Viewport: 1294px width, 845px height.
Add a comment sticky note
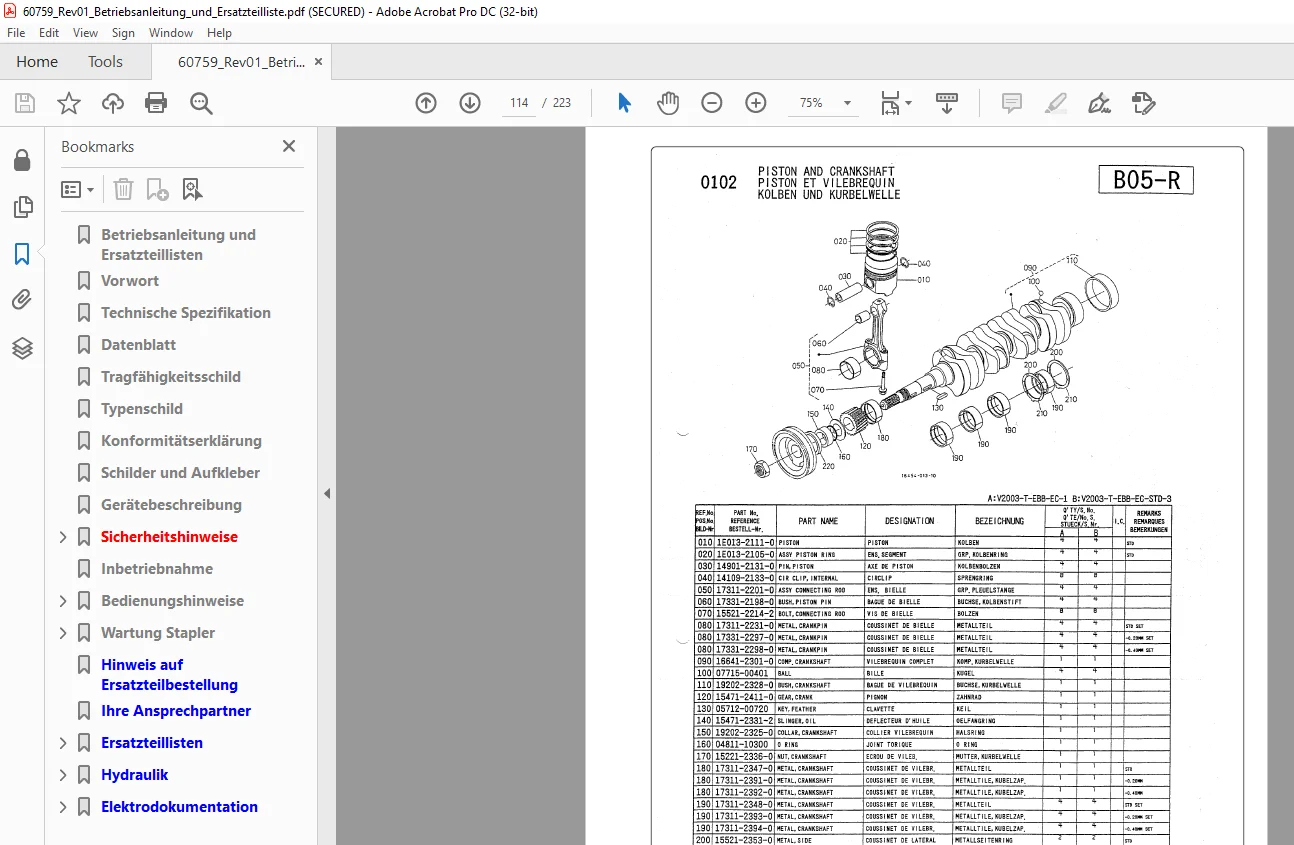pos(1012,103)
